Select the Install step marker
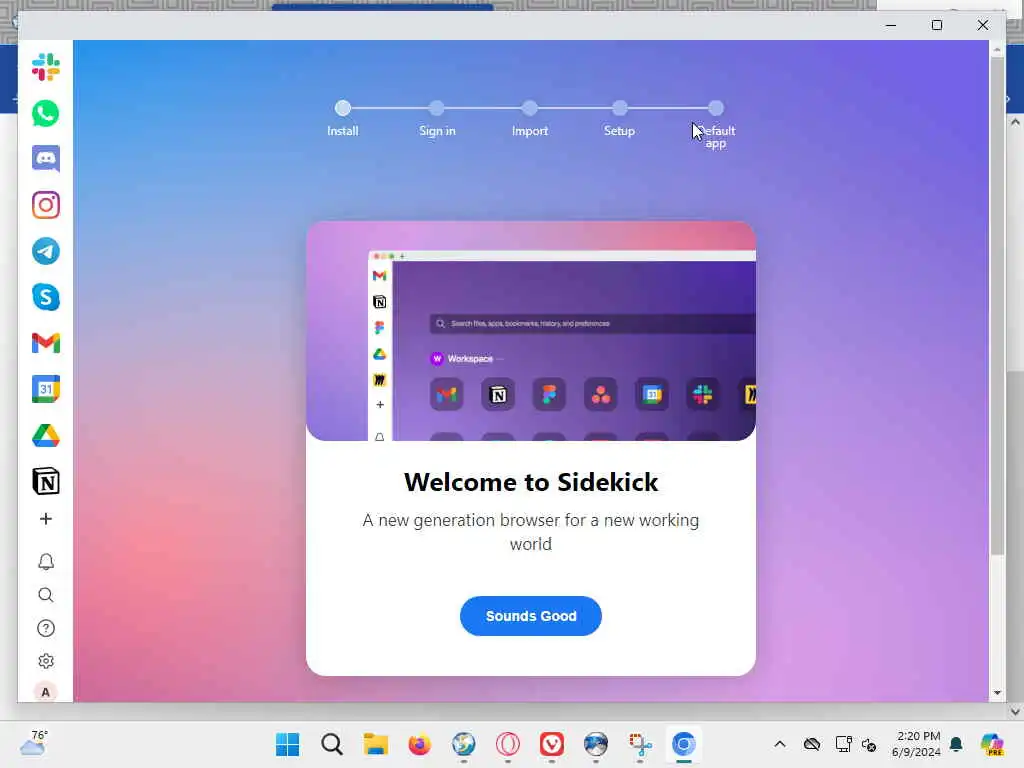The image size is (1024, 768). [x=343, y=108]
